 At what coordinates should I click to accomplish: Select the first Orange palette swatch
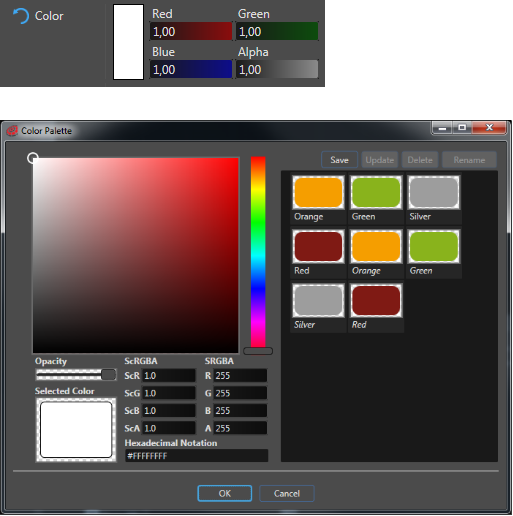318,192
